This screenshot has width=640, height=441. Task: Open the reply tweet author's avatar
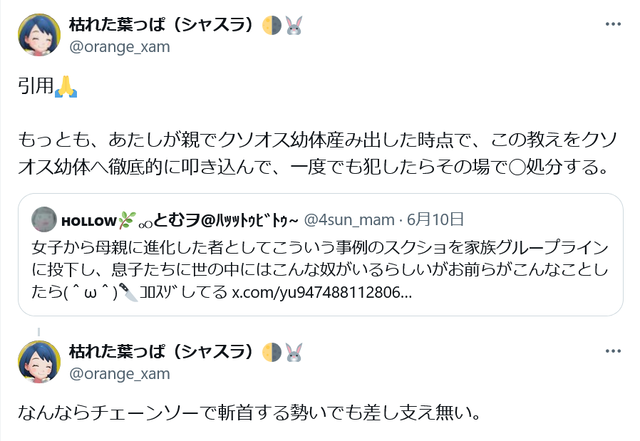(39, 362)
